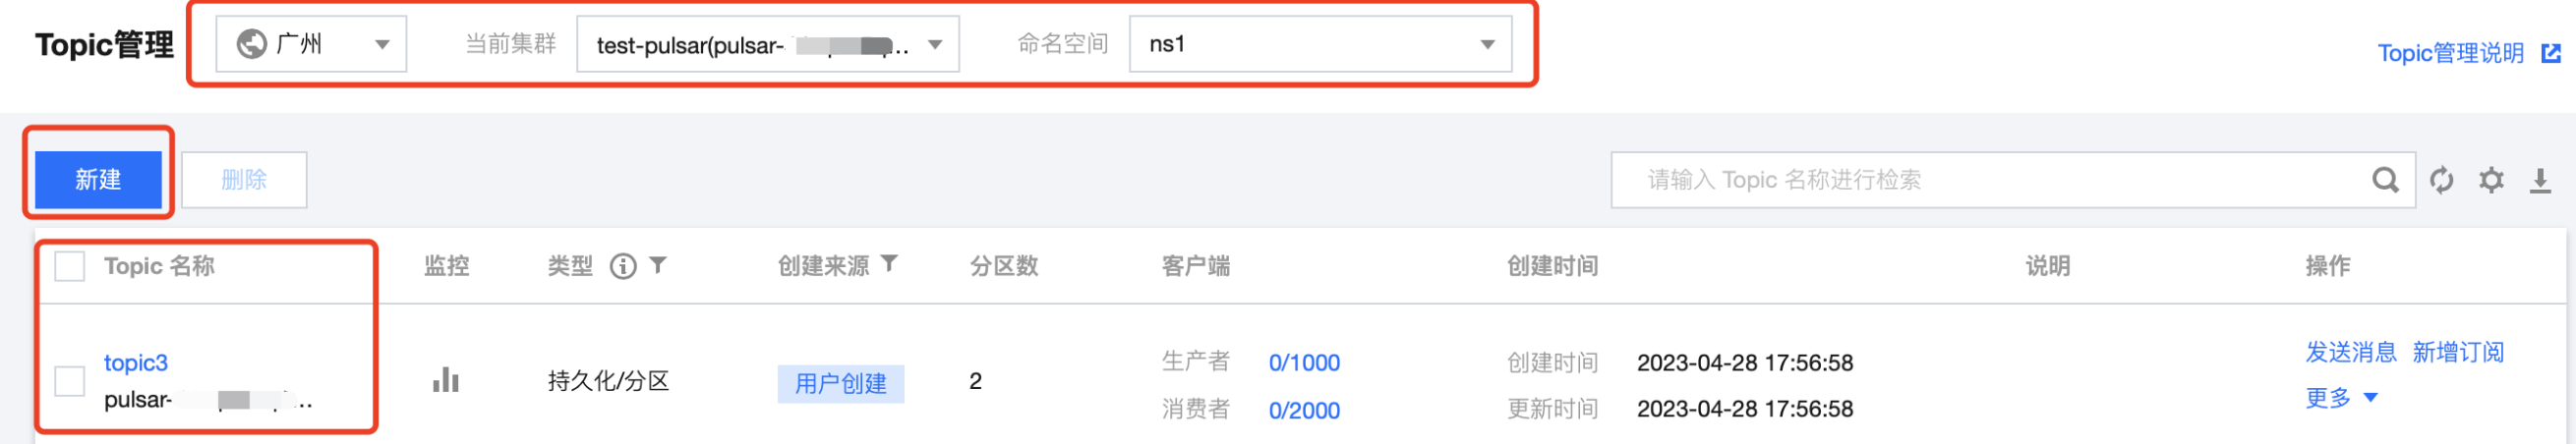Viewport: 2576px width, 444px height.
Task: Check the topic3 row checkbox
Action: 69,381
